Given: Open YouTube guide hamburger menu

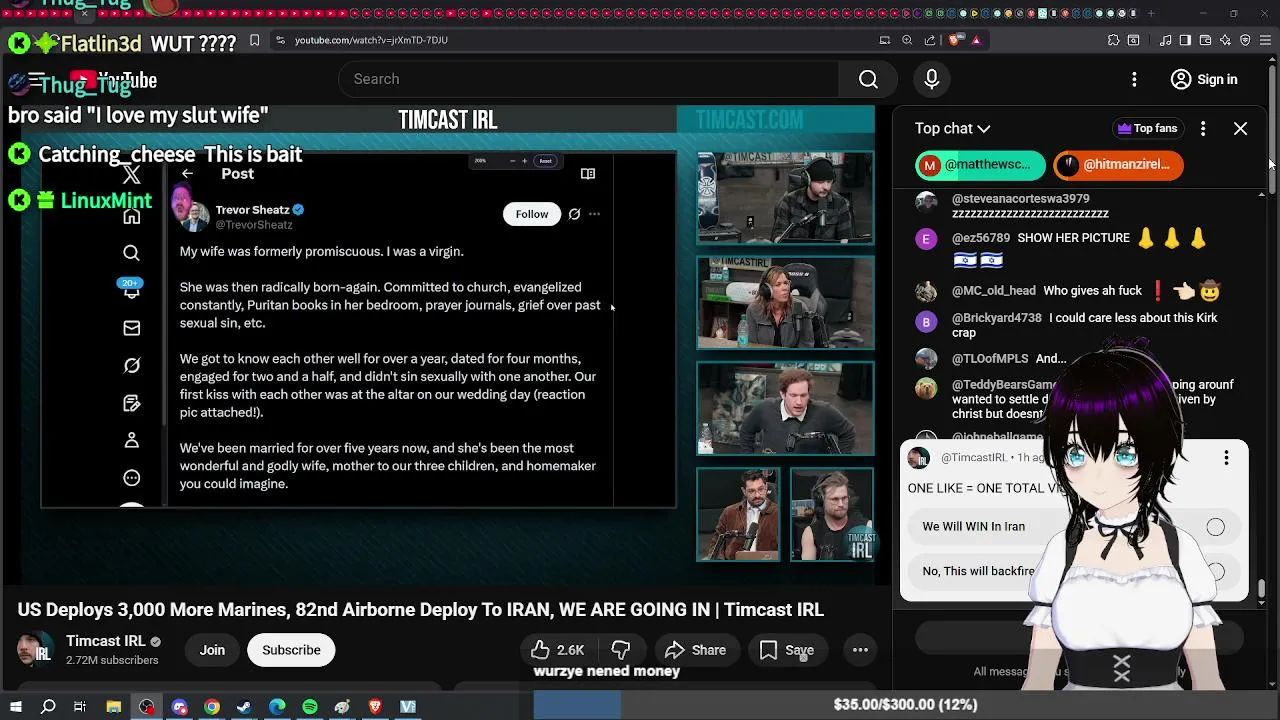Looking at the screenshot, I should [36, 80].
